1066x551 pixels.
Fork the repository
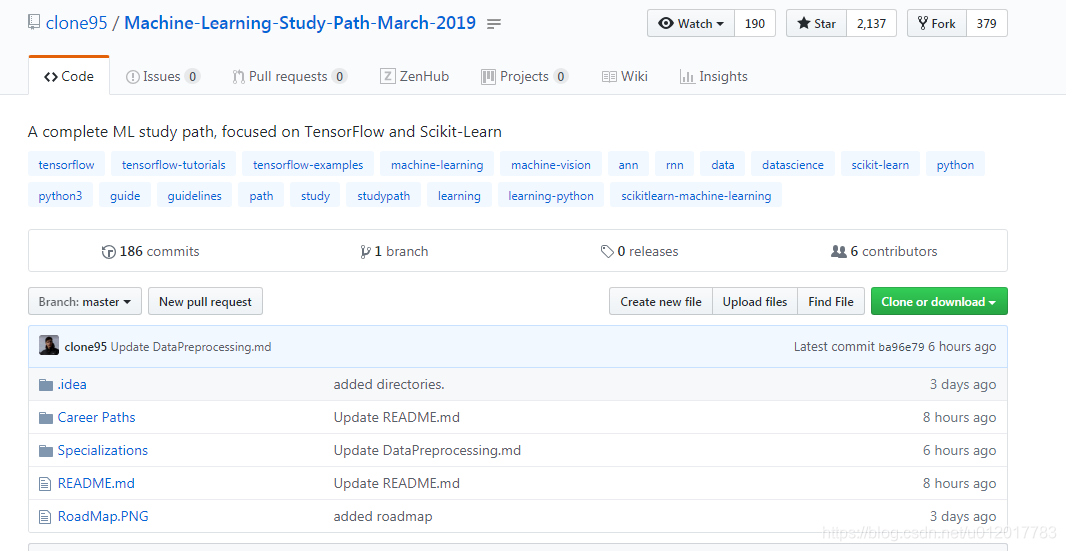pyautogui.click(x=936, y=23)
